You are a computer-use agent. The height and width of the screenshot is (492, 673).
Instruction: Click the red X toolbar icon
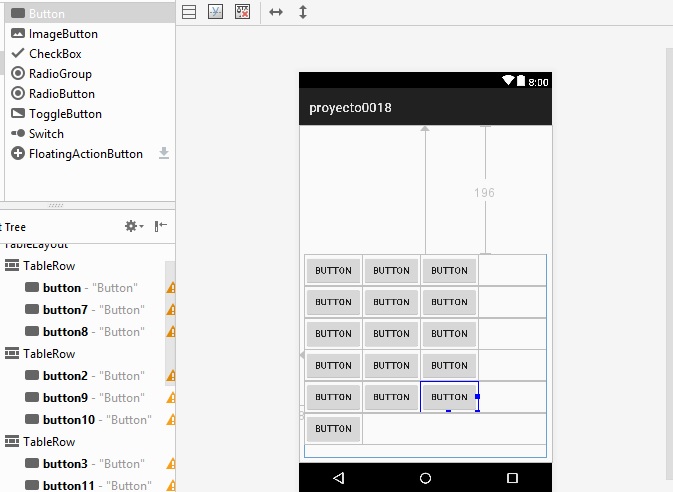(243, 12)
